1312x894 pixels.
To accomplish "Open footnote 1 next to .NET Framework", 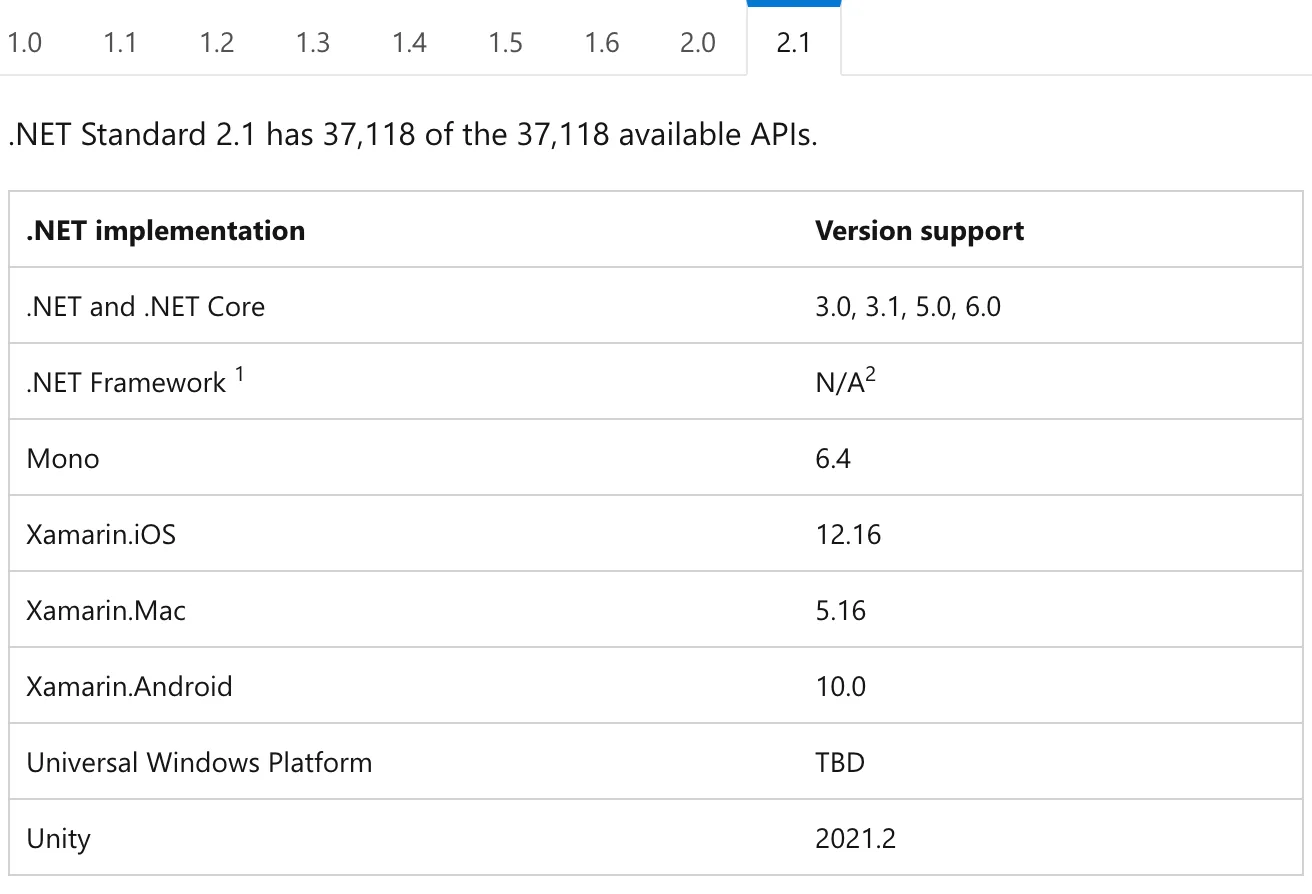I will point(240,374).
